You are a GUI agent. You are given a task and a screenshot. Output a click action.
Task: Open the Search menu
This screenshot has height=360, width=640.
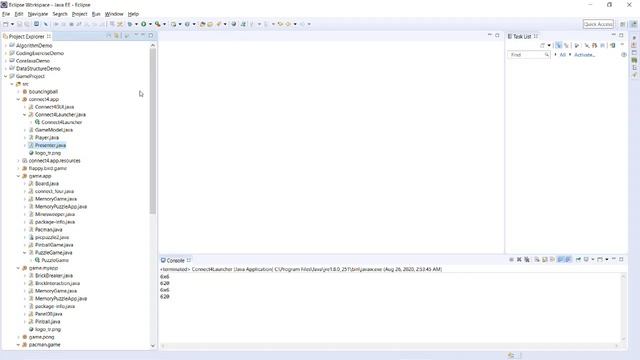pos(60,14)
